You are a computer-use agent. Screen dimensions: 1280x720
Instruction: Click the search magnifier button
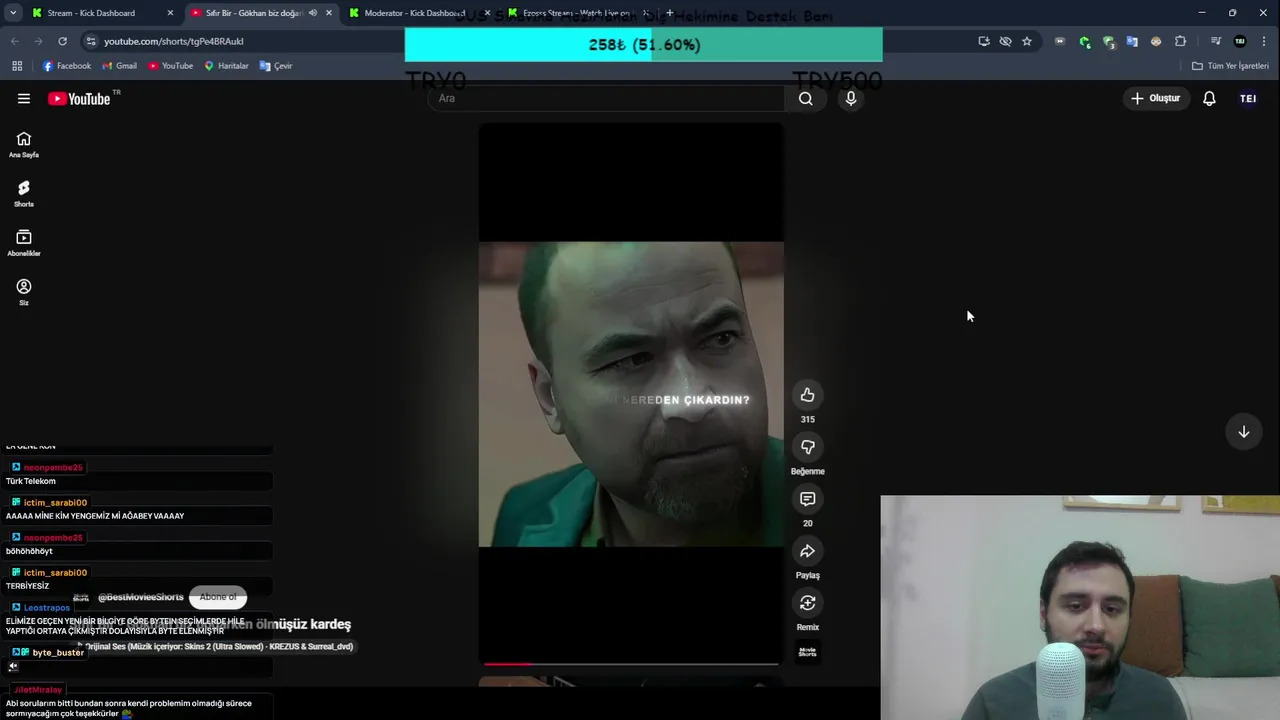click(805, 98)
